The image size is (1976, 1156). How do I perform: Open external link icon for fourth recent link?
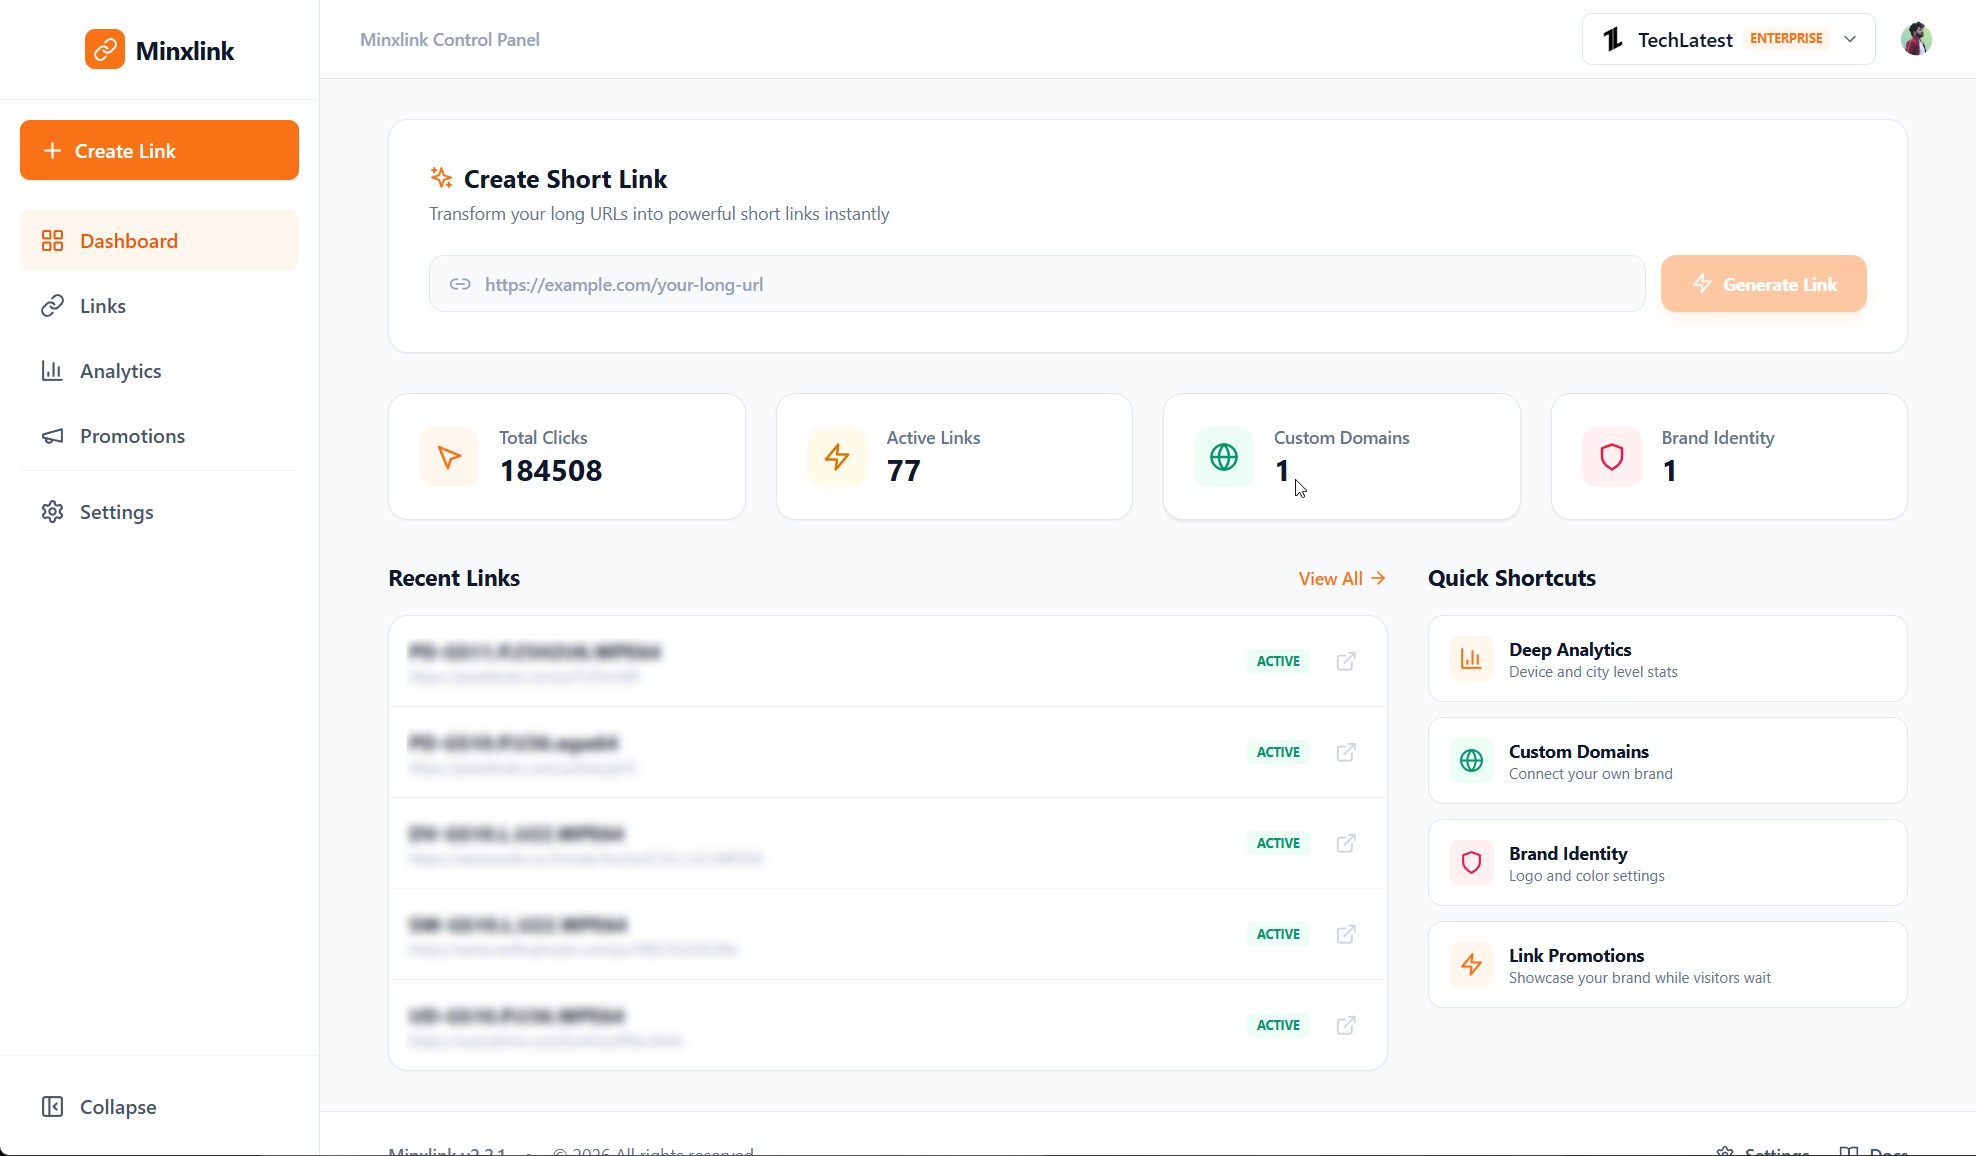point(1346,934)
